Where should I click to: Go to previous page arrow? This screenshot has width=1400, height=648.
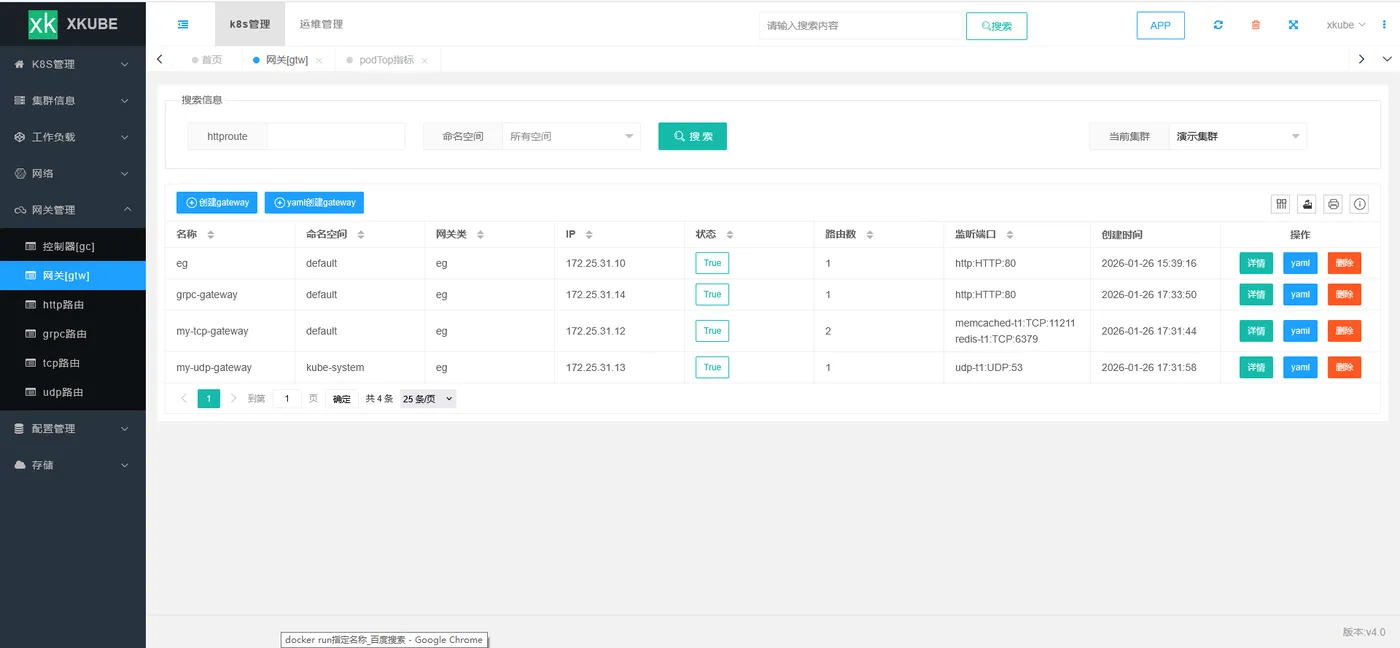click(184, 398)
